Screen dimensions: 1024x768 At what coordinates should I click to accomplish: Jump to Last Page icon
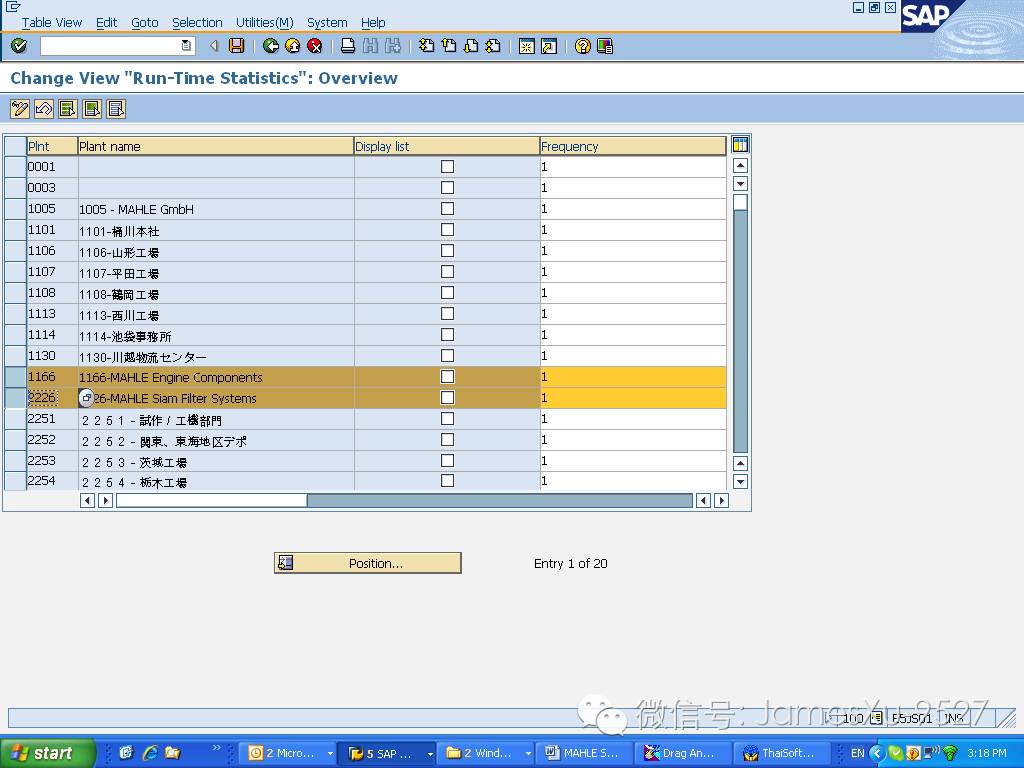[493, 46]
